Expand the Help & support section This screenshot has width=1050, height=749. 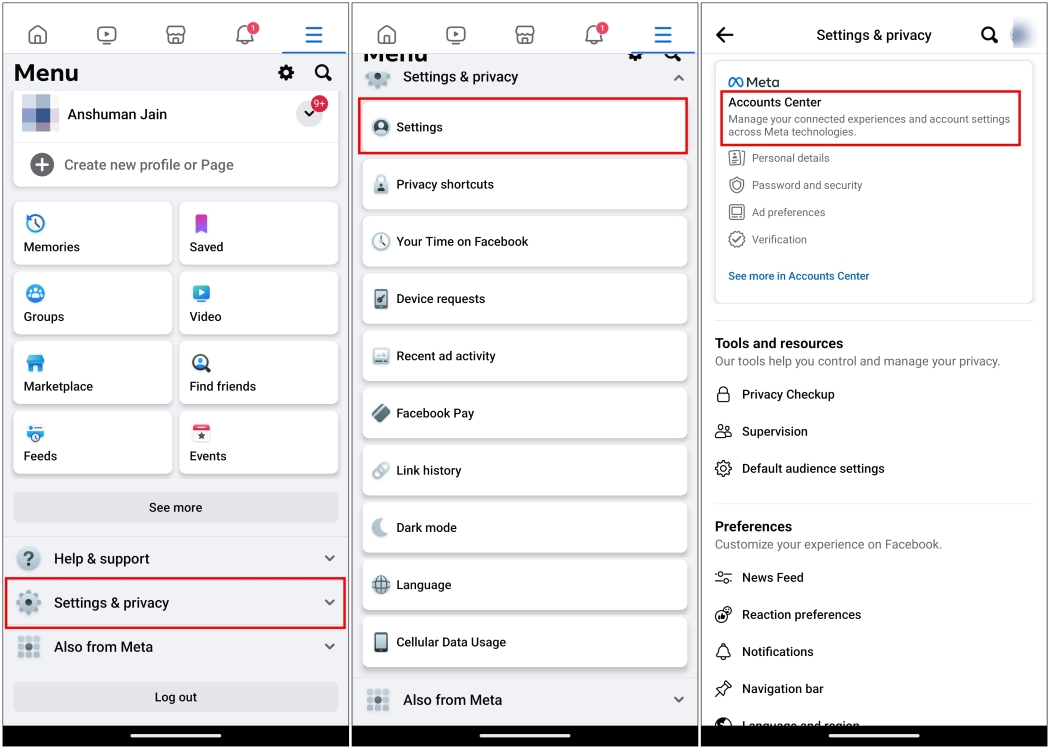point(175,558)
